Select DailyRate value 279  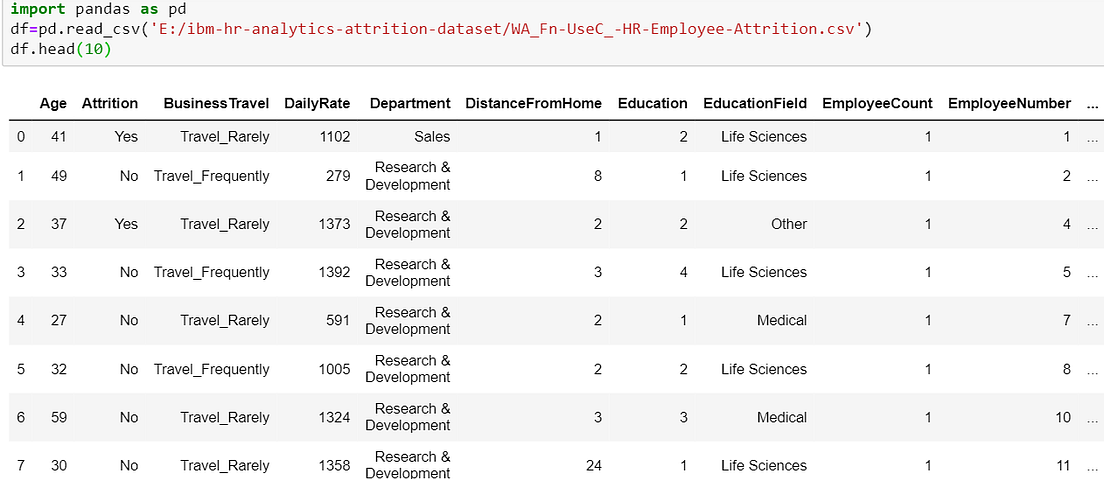click(x=338, y=176)
